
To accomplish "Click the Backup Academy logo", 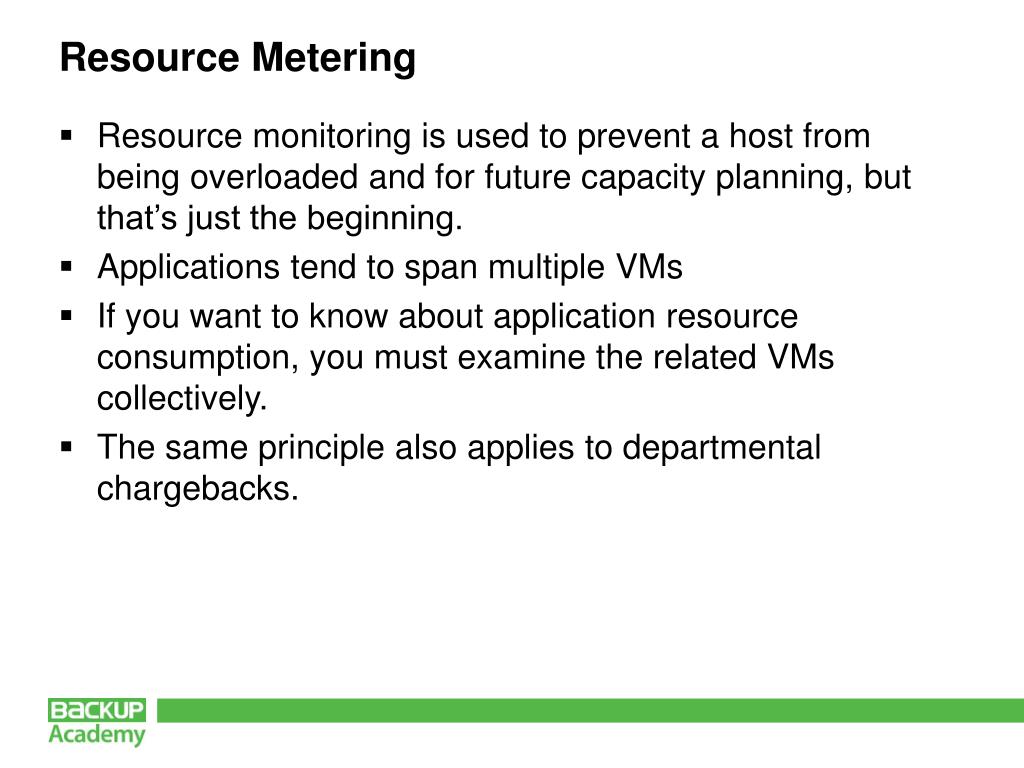I will pyautogui.click(x=97, y=722).
